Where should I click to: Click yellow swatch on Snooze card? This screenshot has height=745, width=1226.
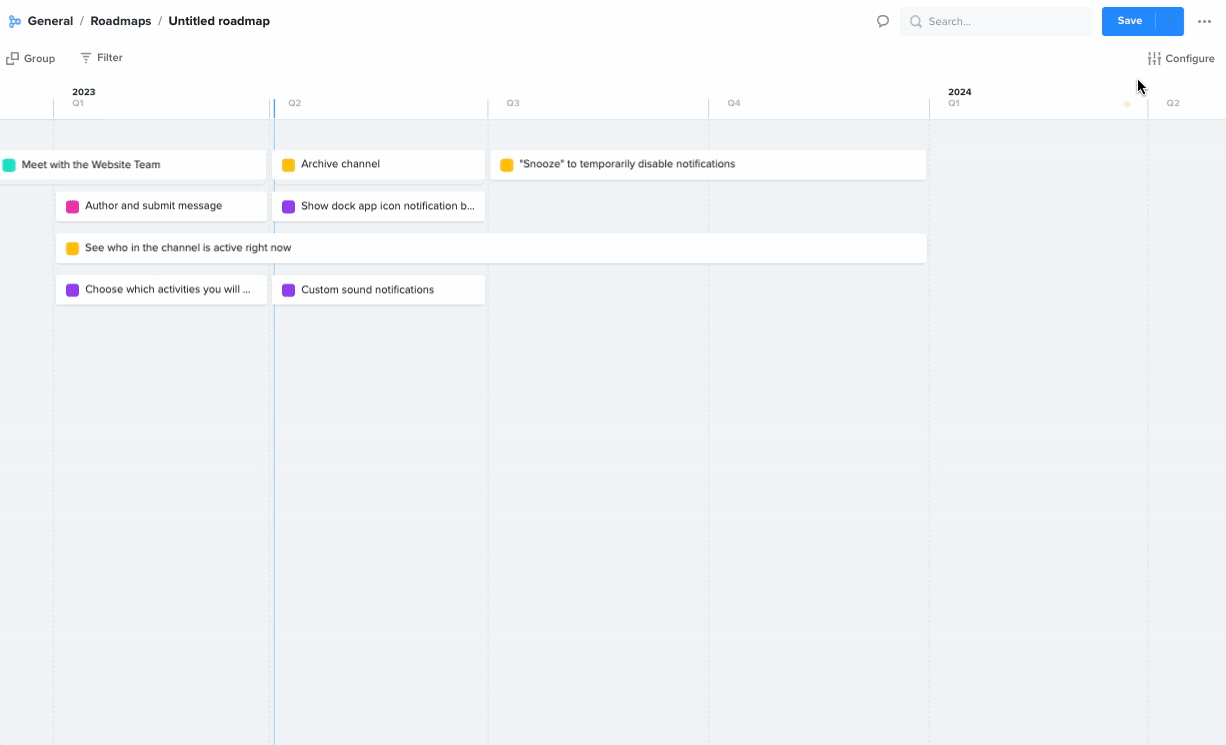pos(507,165)
